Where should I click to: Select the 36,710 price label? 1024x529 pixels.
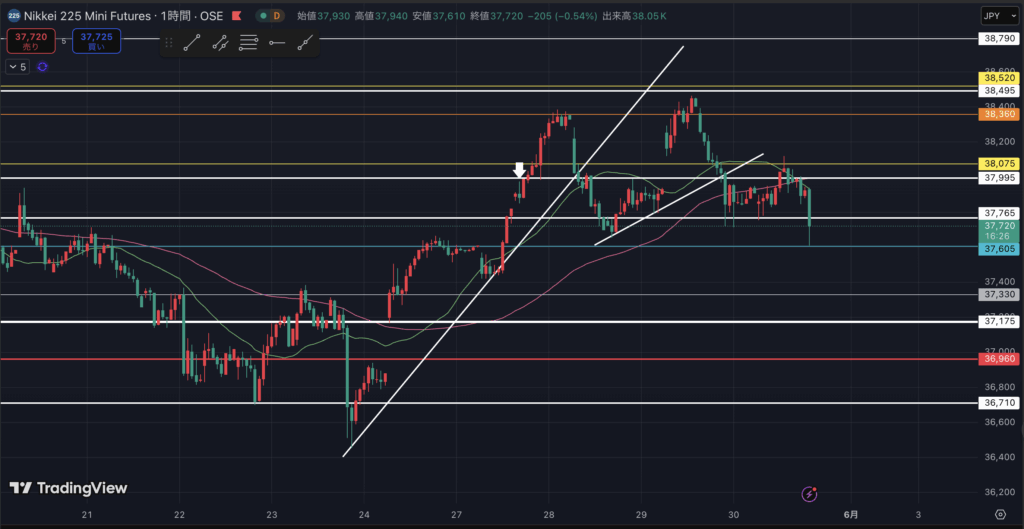[997, 403]
